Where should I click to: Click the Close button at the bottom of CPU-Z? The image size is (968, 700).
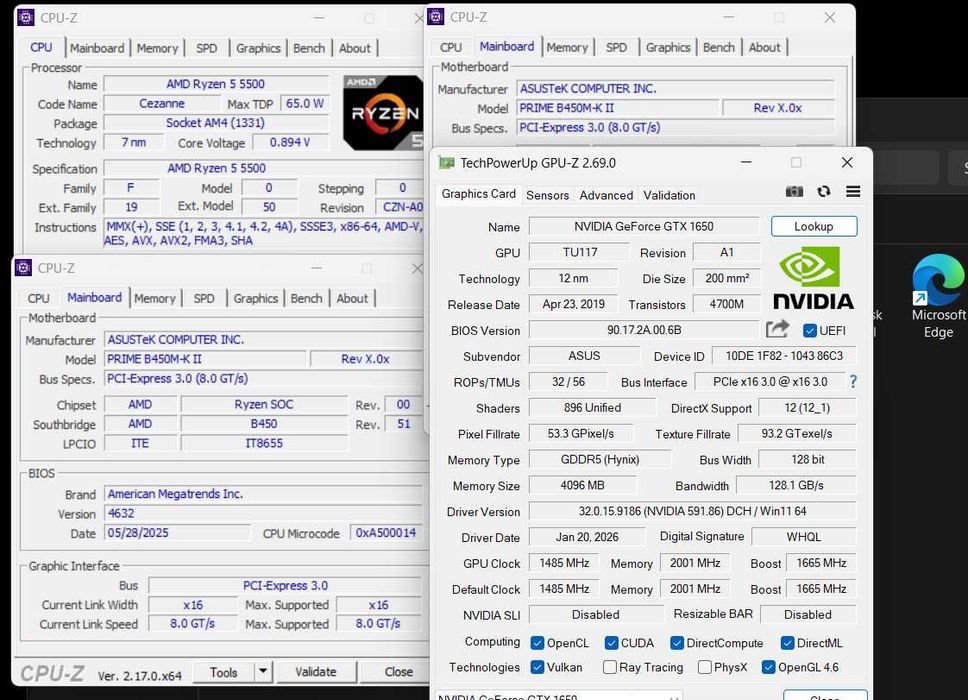tap(395, 672)
